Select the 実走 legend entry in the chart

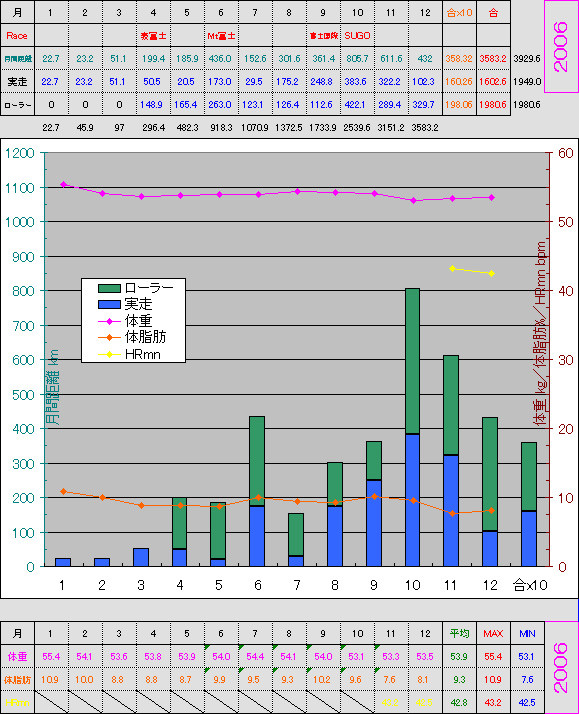pyautogui.click(x=125, y=304)
